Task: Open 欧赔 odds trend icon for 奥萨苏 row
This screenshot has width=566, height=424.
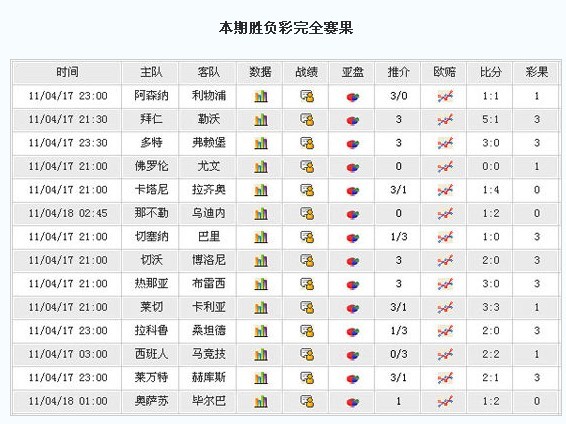Action: tap(445, 401)
